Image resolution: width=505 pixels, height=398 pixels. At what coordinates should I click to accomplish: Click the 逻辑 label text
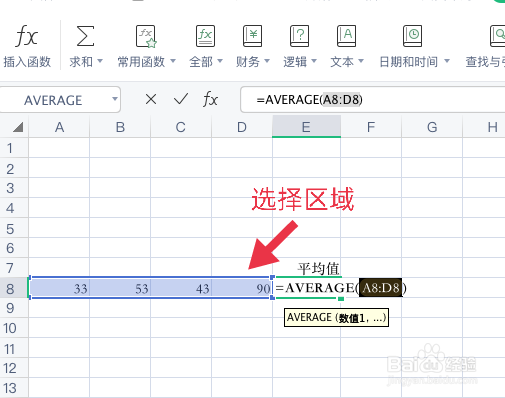295,62
